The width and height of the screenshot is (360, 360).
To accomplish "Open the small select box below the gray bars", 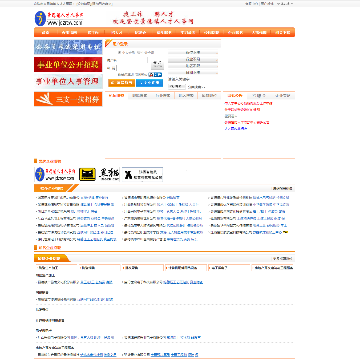I will pyautogui.click(x=177, y=86).
